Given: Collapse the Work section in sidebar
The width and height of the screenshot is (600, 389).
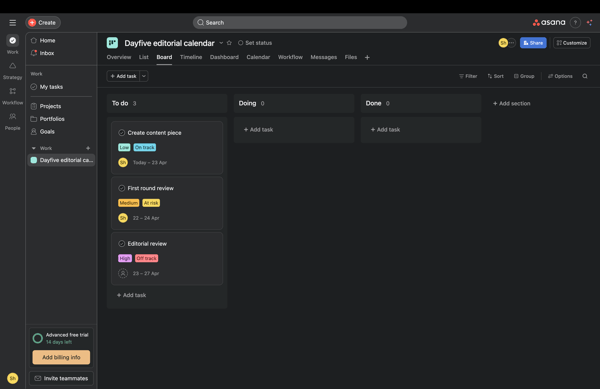Looking at the screenshot, I should [34, 148].
